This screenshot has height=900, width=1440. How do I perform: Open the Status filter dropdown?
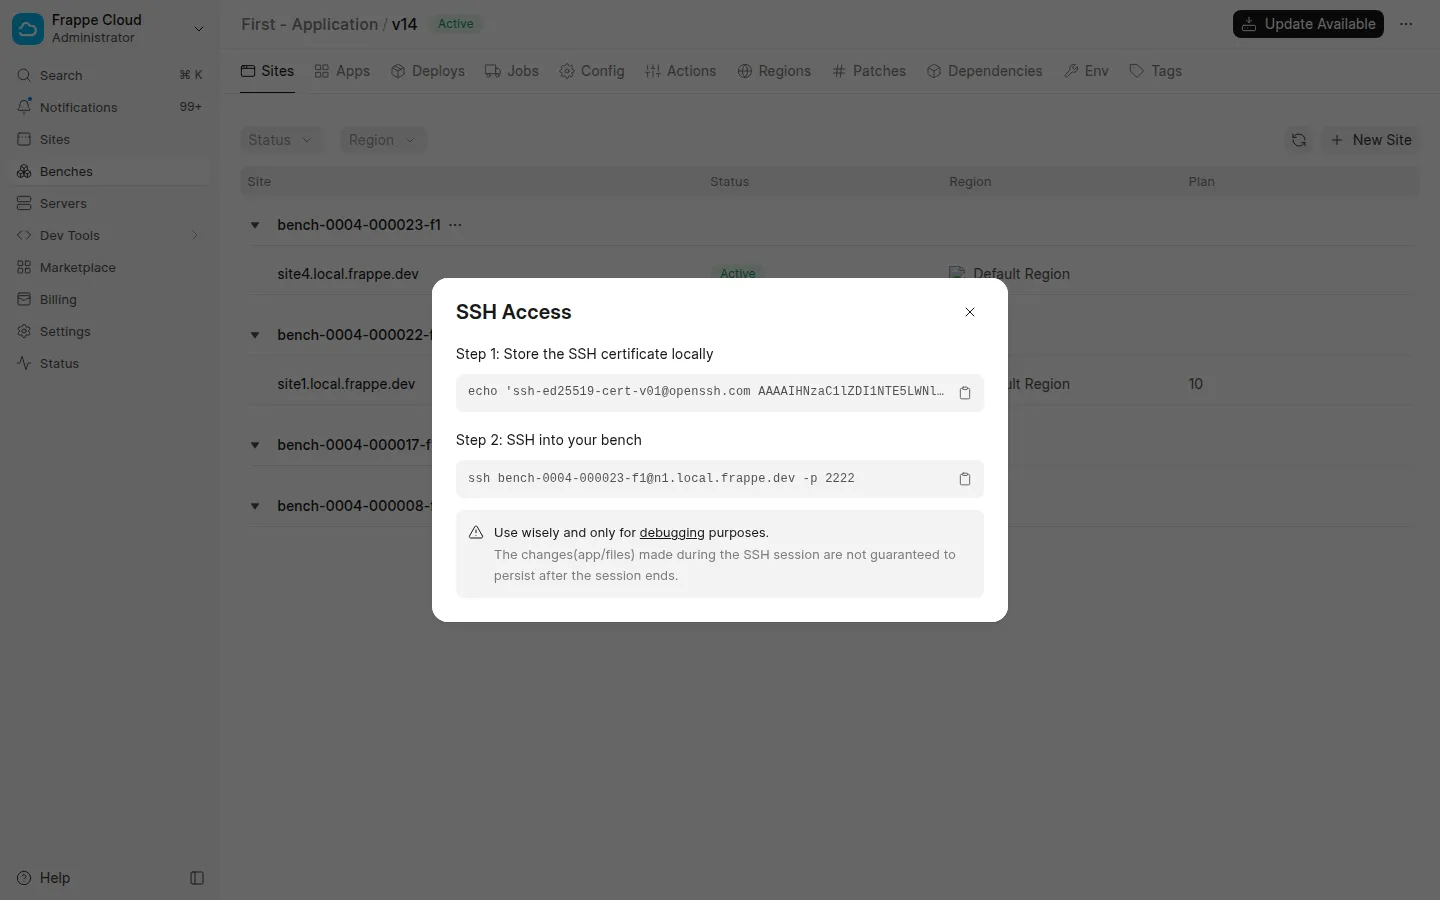(x=280, y=140)
